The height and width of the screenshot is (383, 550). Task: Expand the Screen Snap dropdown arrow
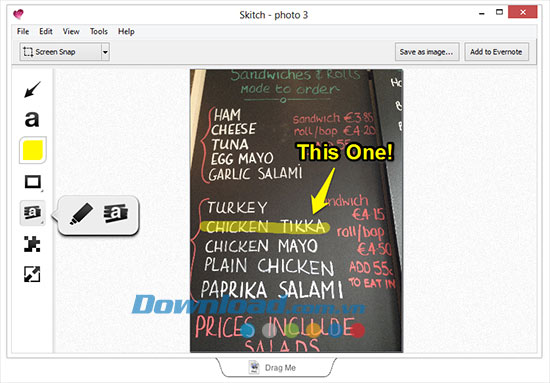pyautogui.click(x=105, y=52)
